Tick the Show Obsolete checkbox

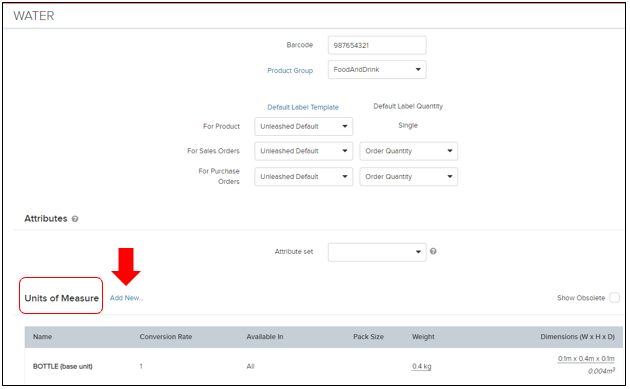point(614,298)
